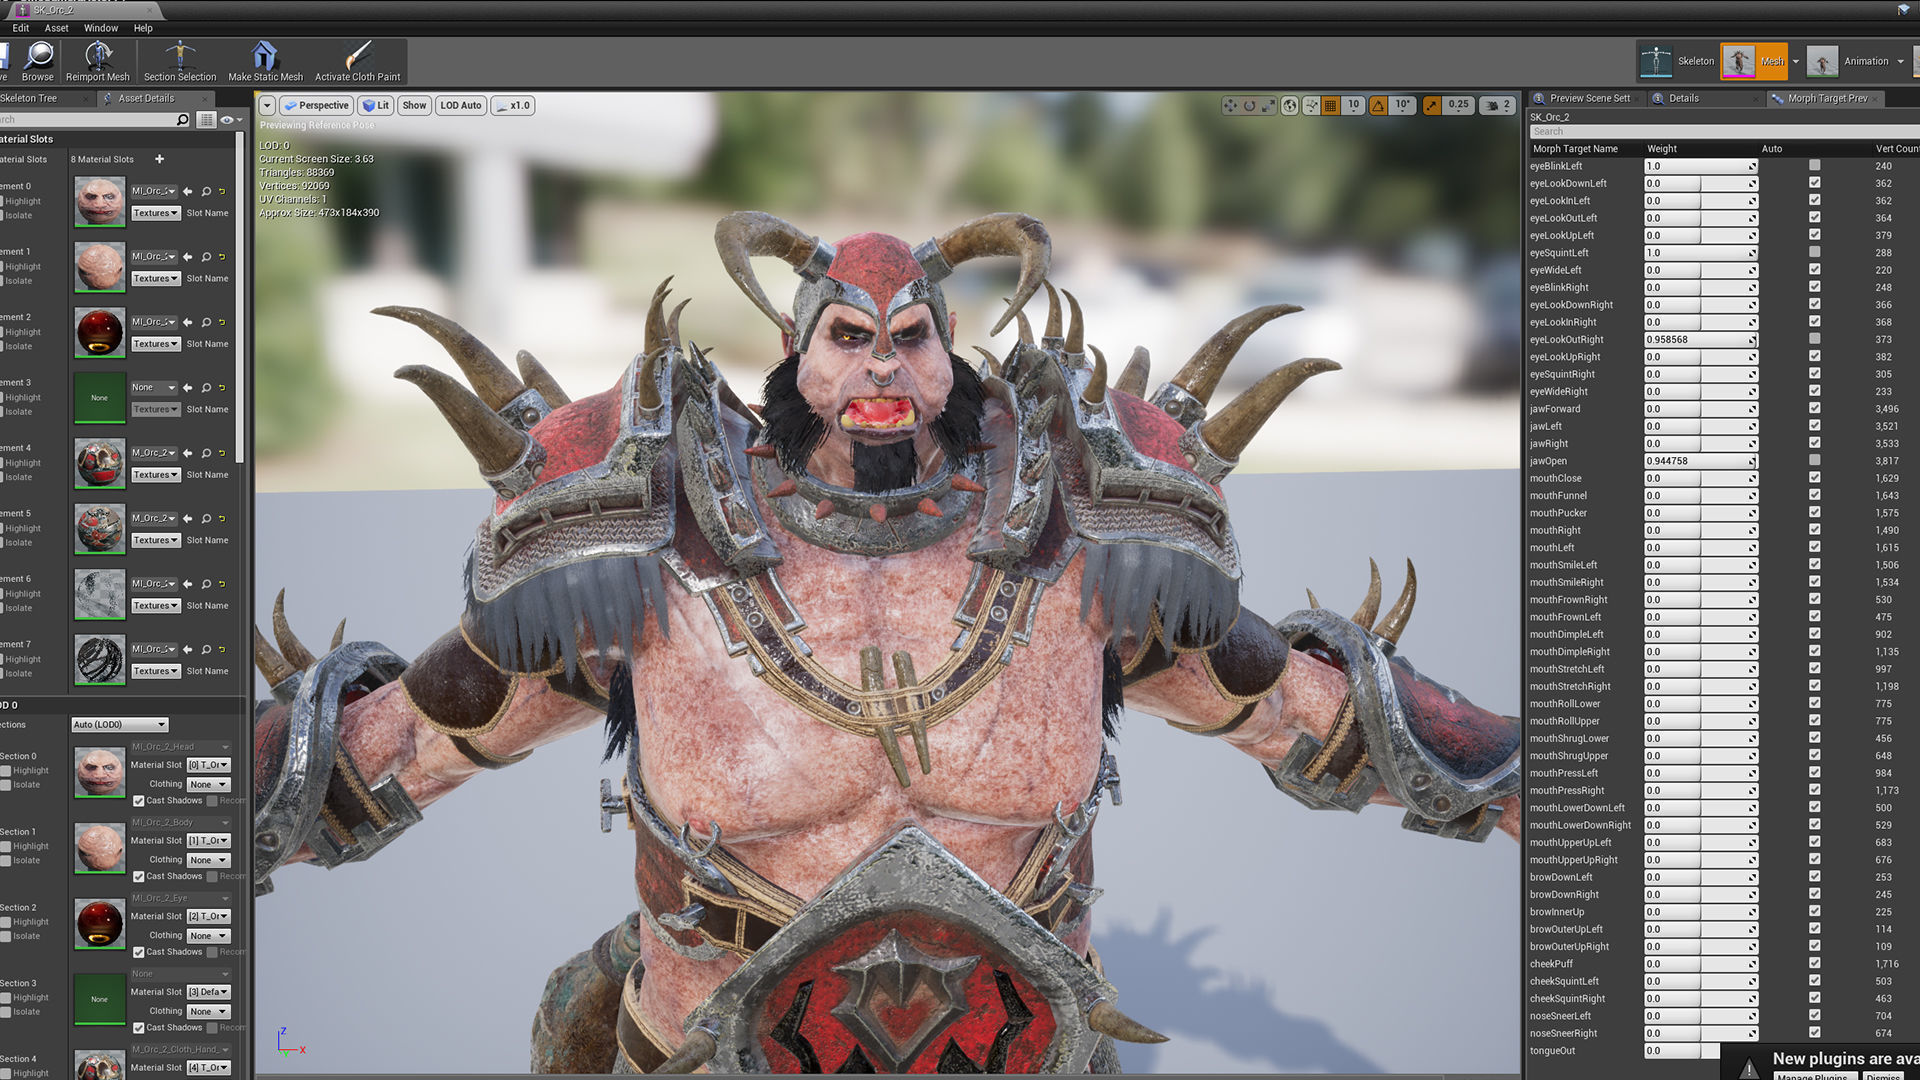Click the x1.0 playback speed button

pos(513,105)
